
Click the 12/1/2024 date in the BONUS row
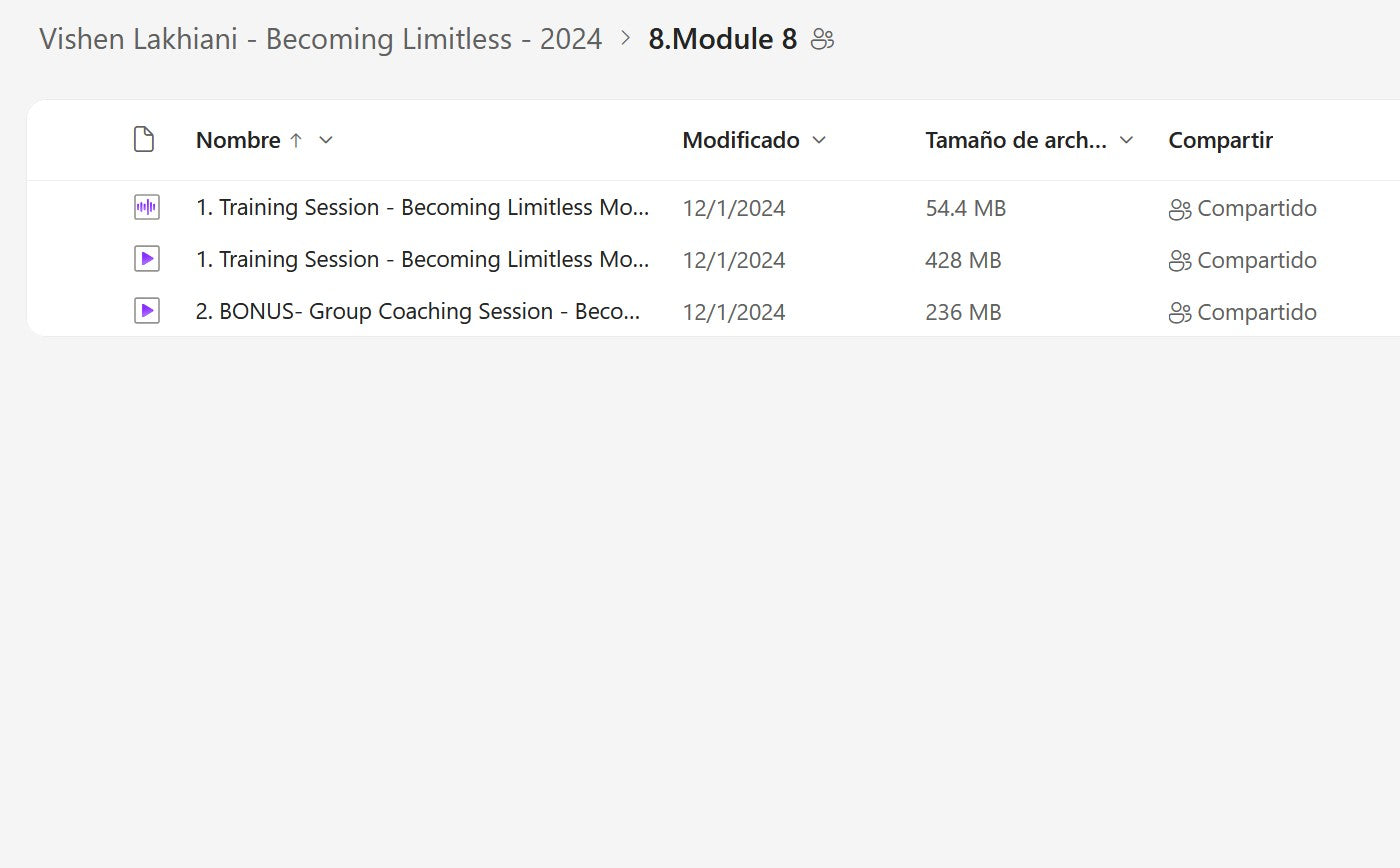click(x=733, y=313)
